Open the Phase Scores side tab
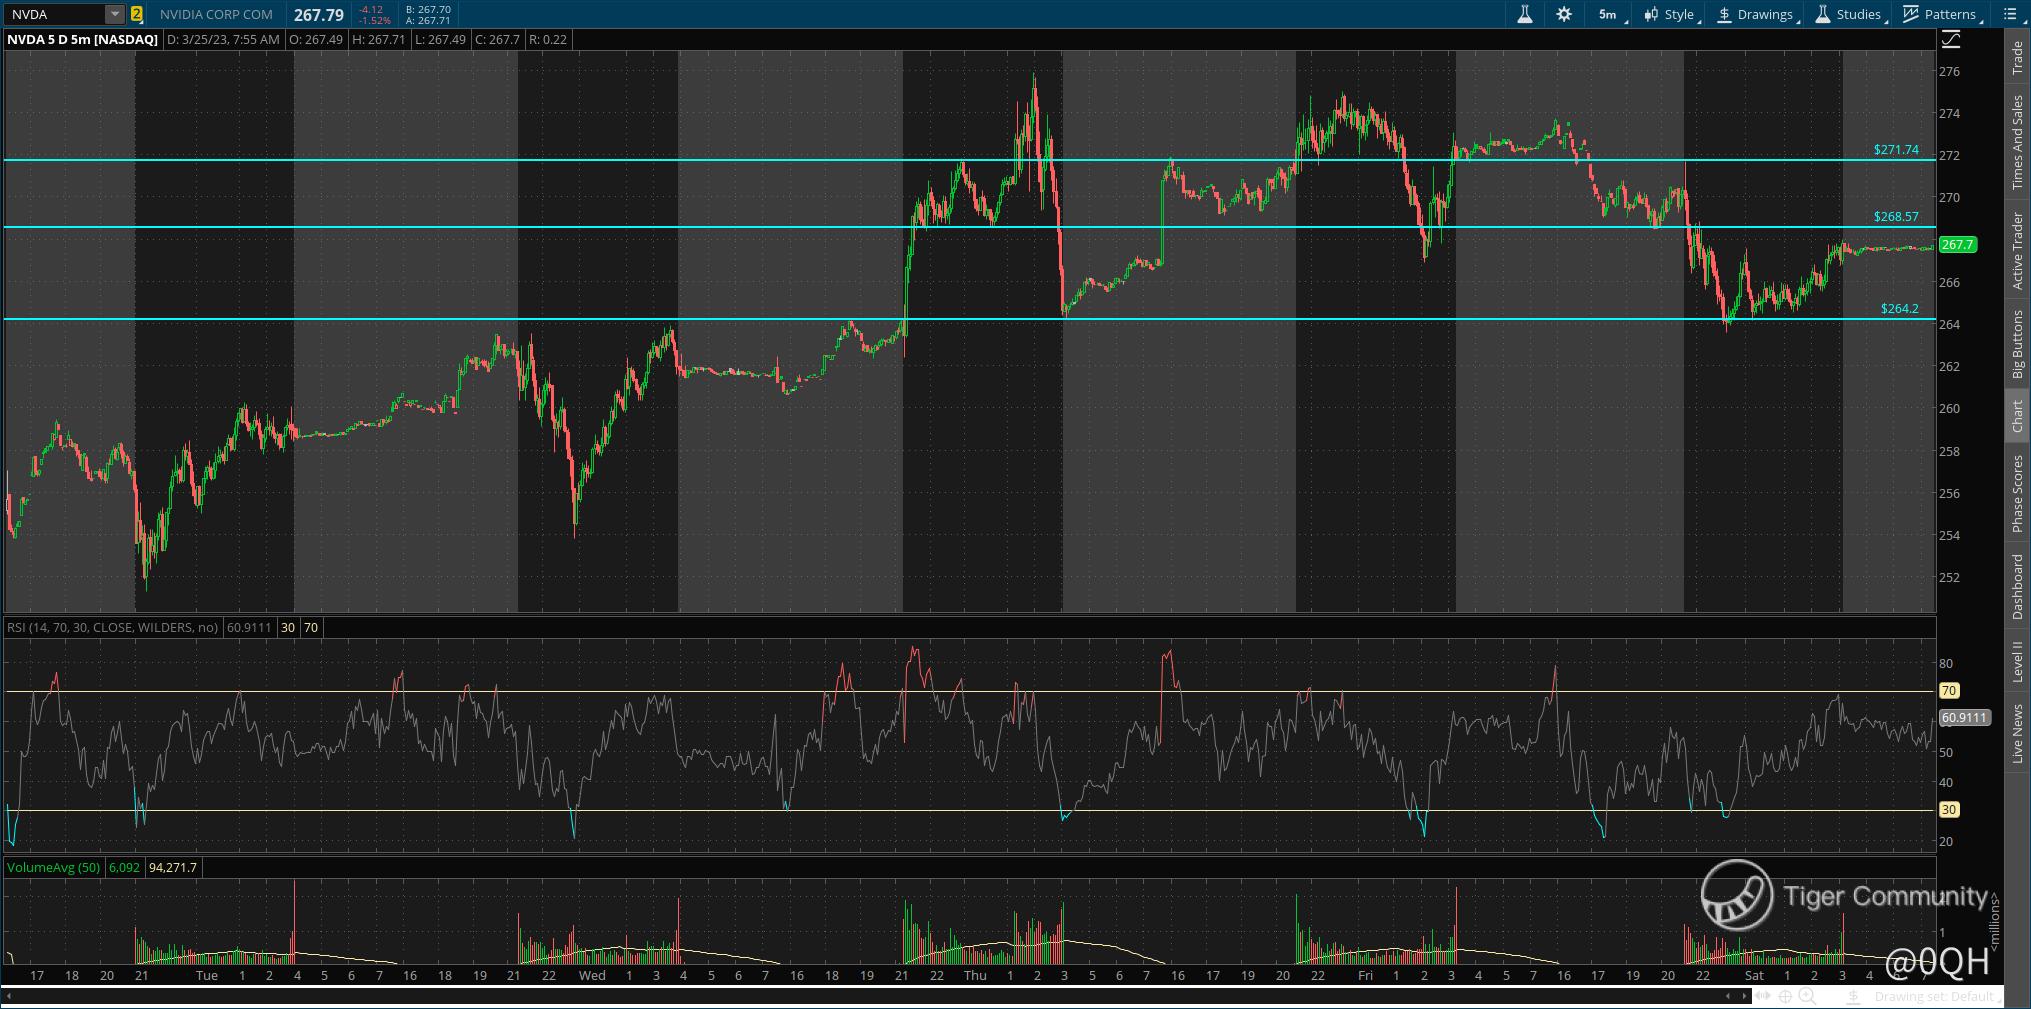Screen dimensions: 2031x1009 pyautogui.click(x=2017, y=494)
